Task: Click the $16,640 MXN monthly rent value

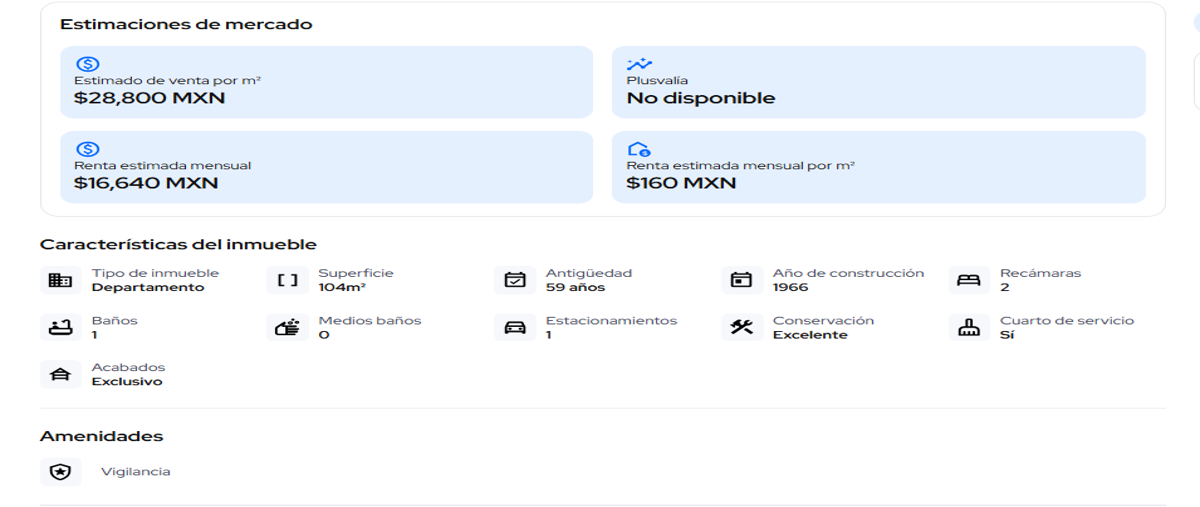Action: [146, 183]
